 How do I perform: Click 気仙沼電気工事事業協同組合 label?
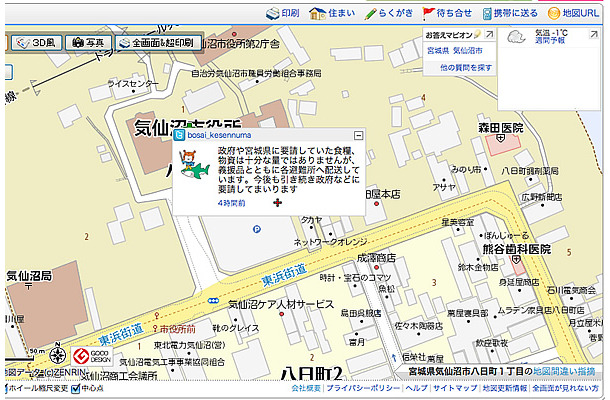[x=172, y=362]
